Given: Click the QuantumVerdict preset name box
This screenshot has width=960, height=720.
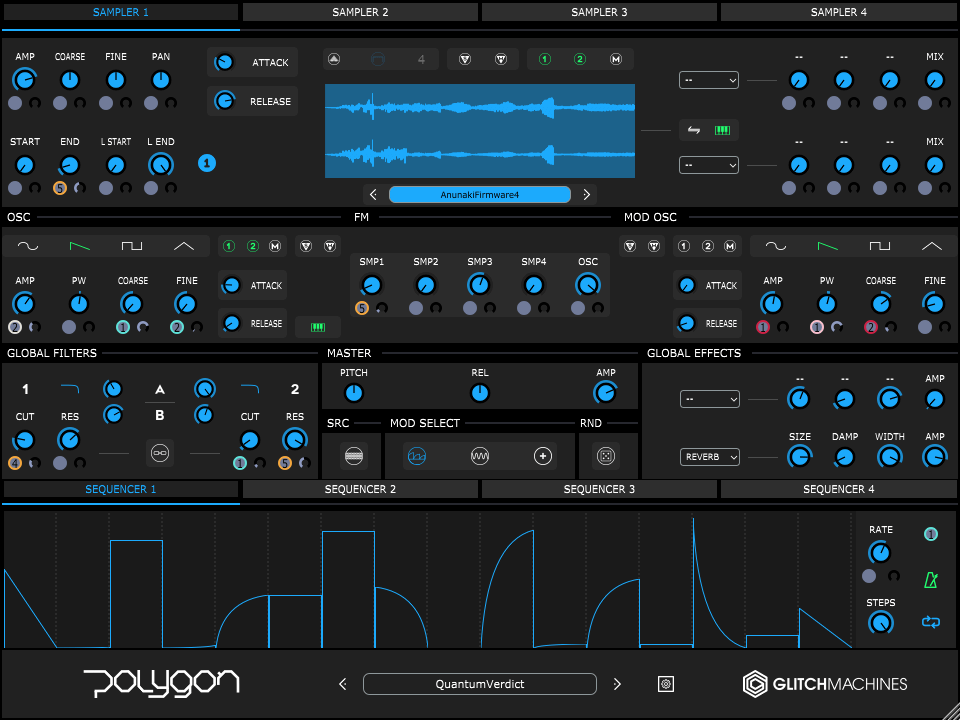Looking at the screenshot, I should [480, 684].
